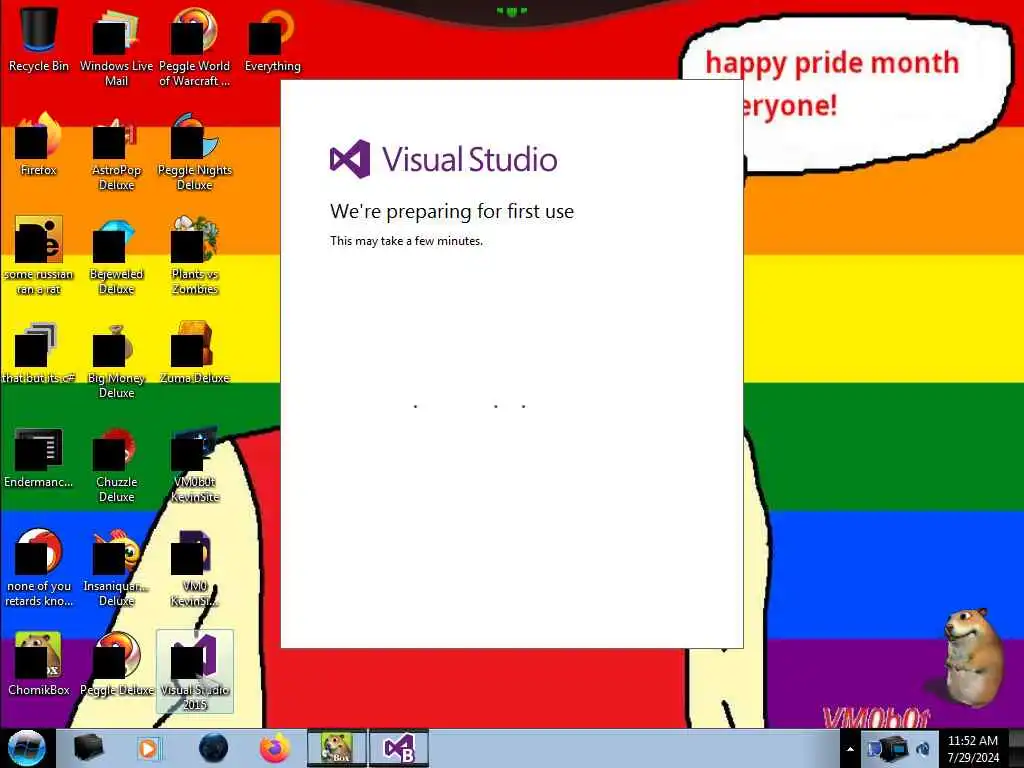This screenshot has width=1024, height=768.
Task: Launch Firefox from the taskbar
Action: (275, 748)
